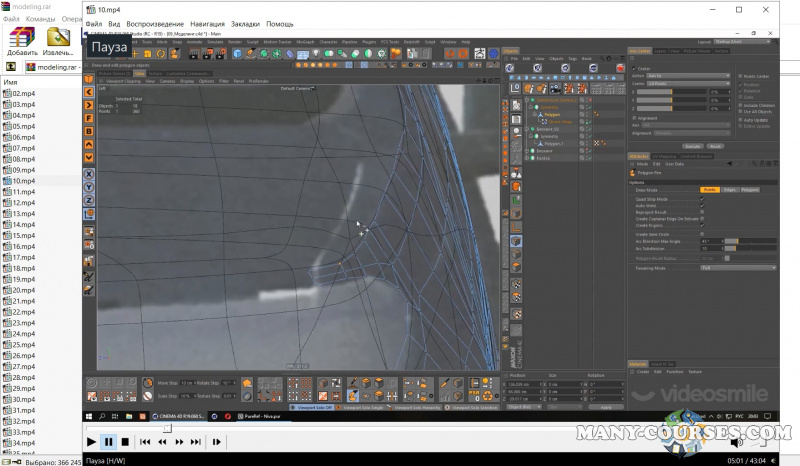Stop the video playback
This screenshot has width=800, height=466.
125,441
